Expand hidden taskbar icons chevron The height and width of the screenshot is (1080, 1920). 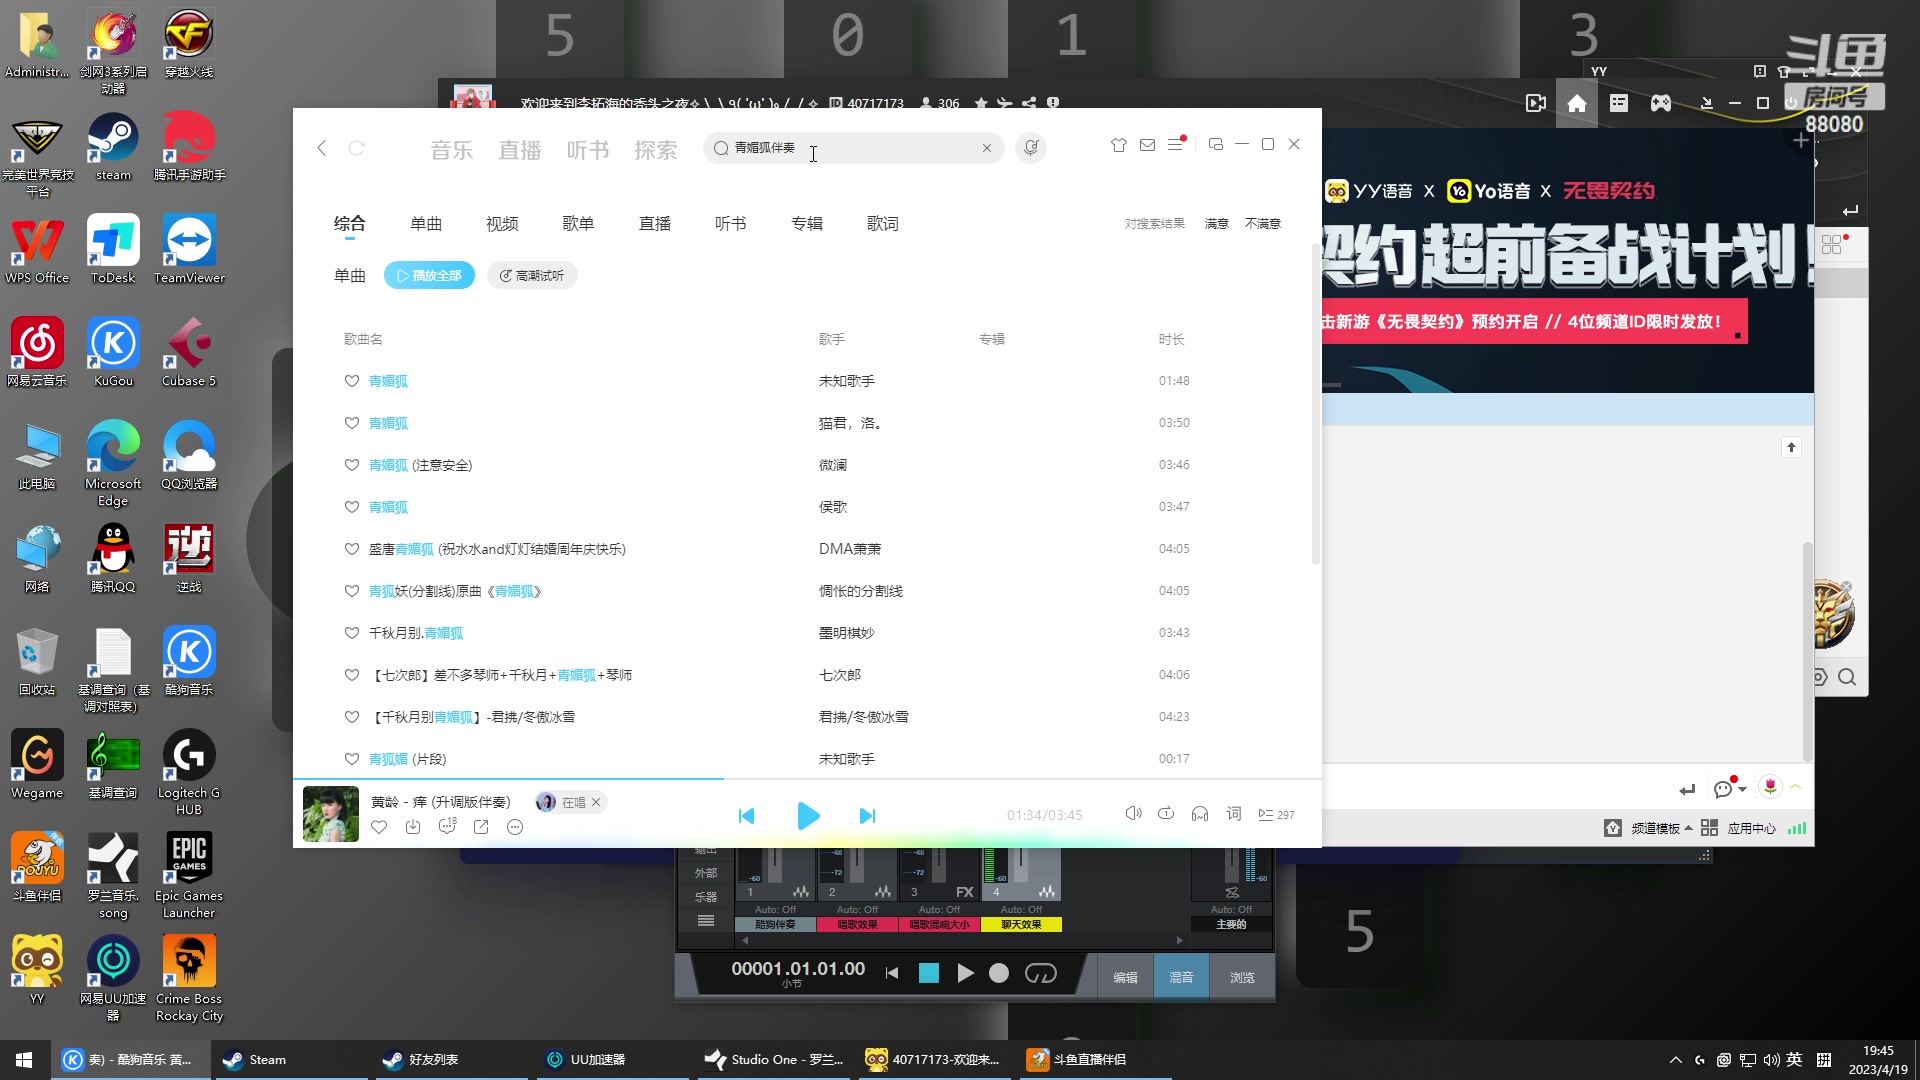click(1675, 1059)
